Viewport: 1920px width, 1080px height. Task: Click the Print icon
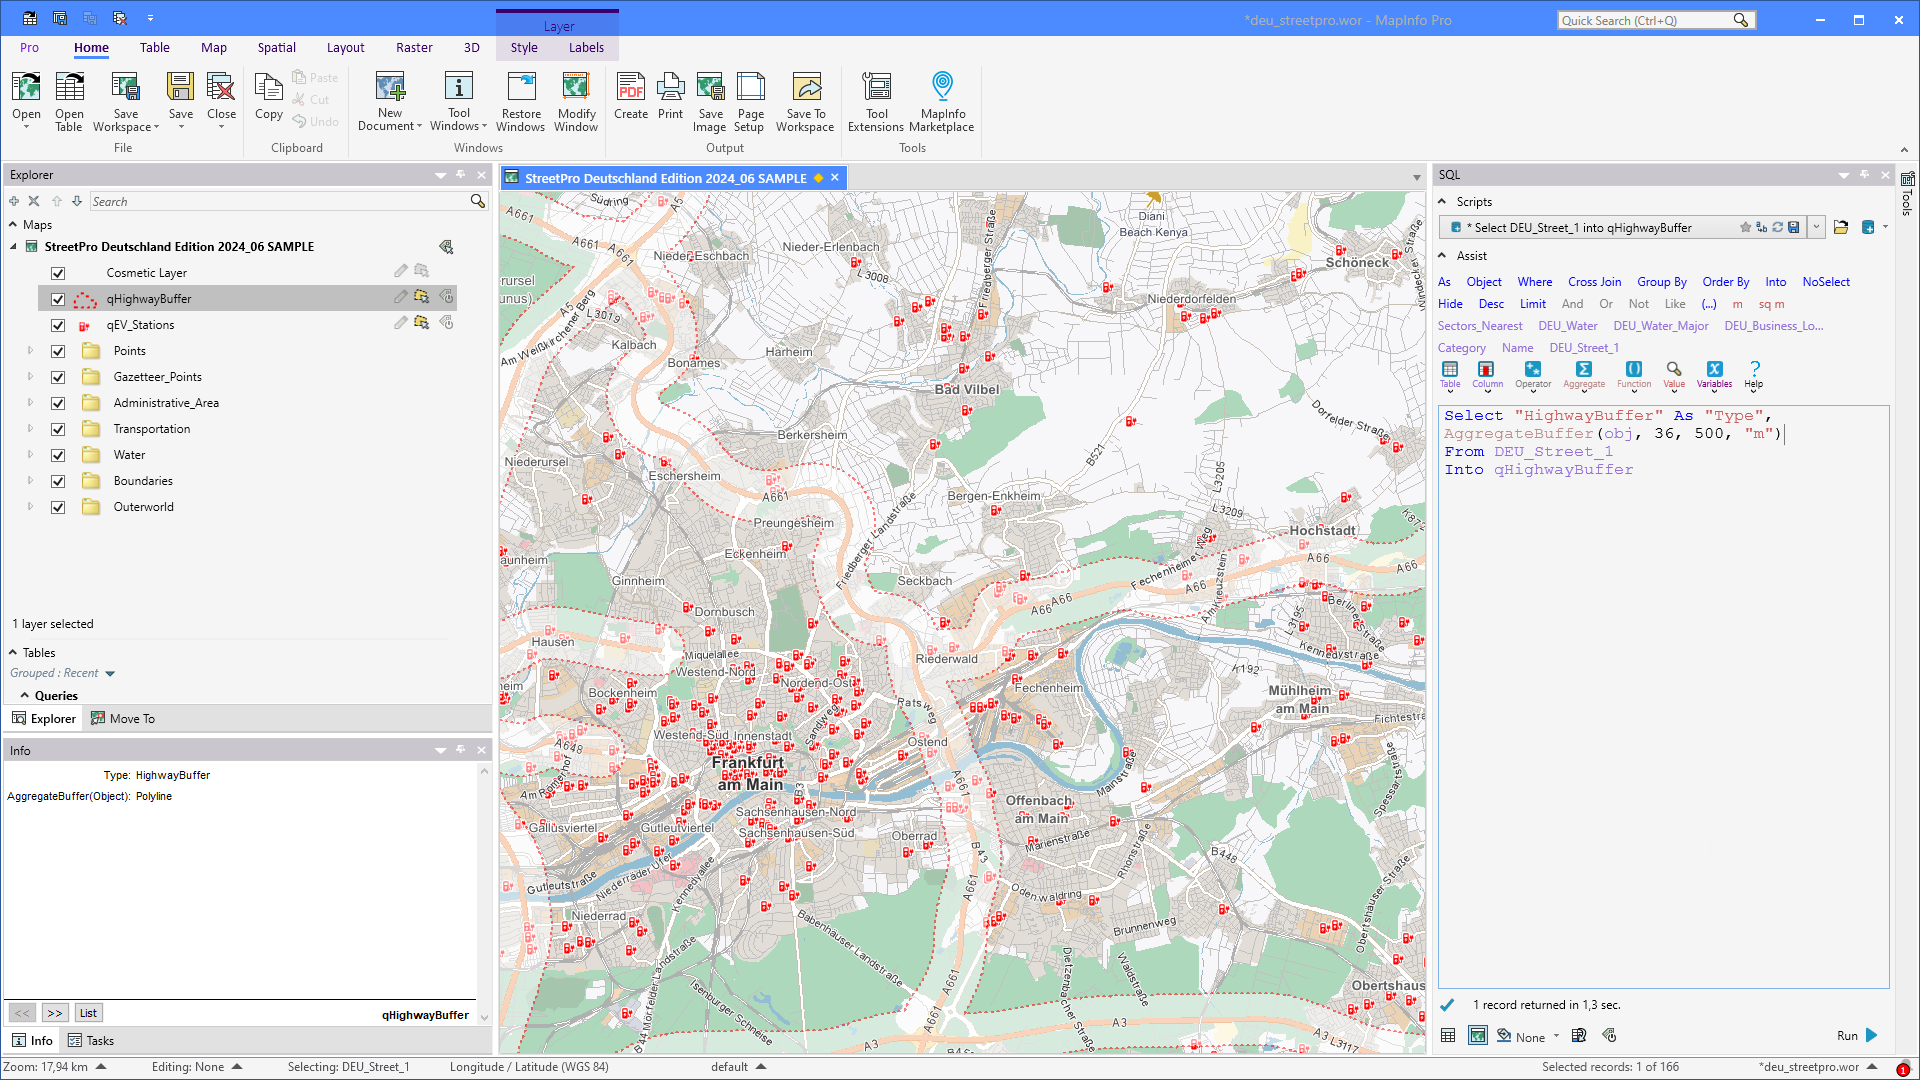pyautogui.click(x=671, y=96)
